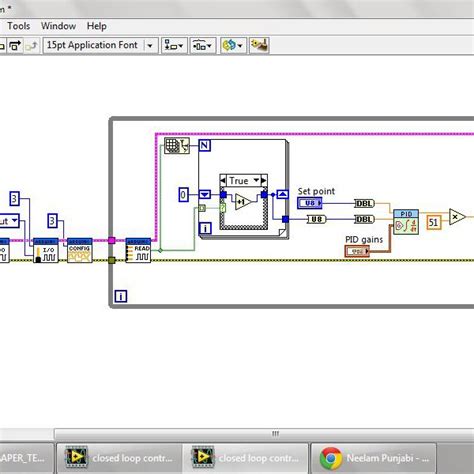
Task: Select the Arduino I/O node
Action: [46, 251]
